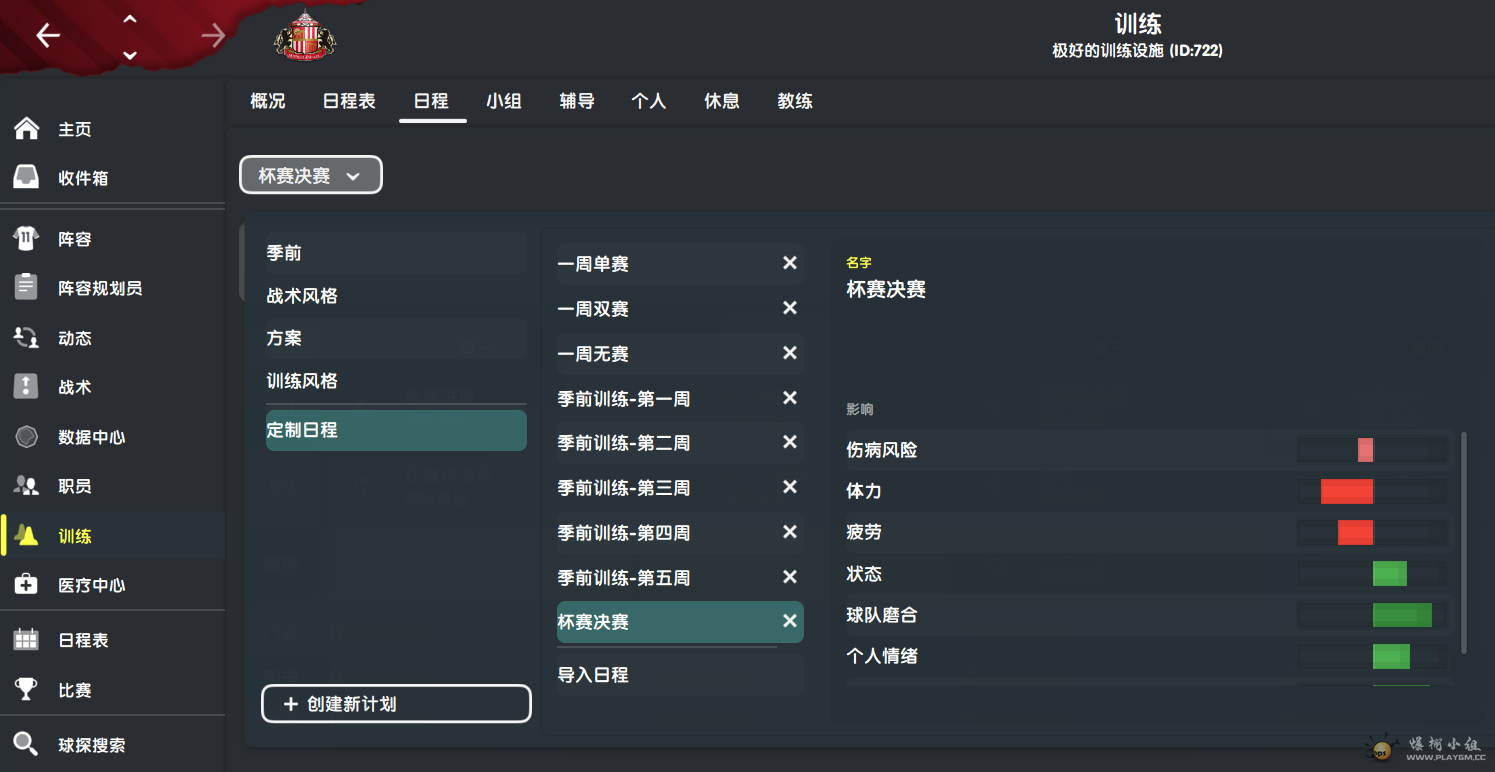Click the down chevron in header
Image resolution: width=1495 pixels, height=772 pixels.
(130, 55)
